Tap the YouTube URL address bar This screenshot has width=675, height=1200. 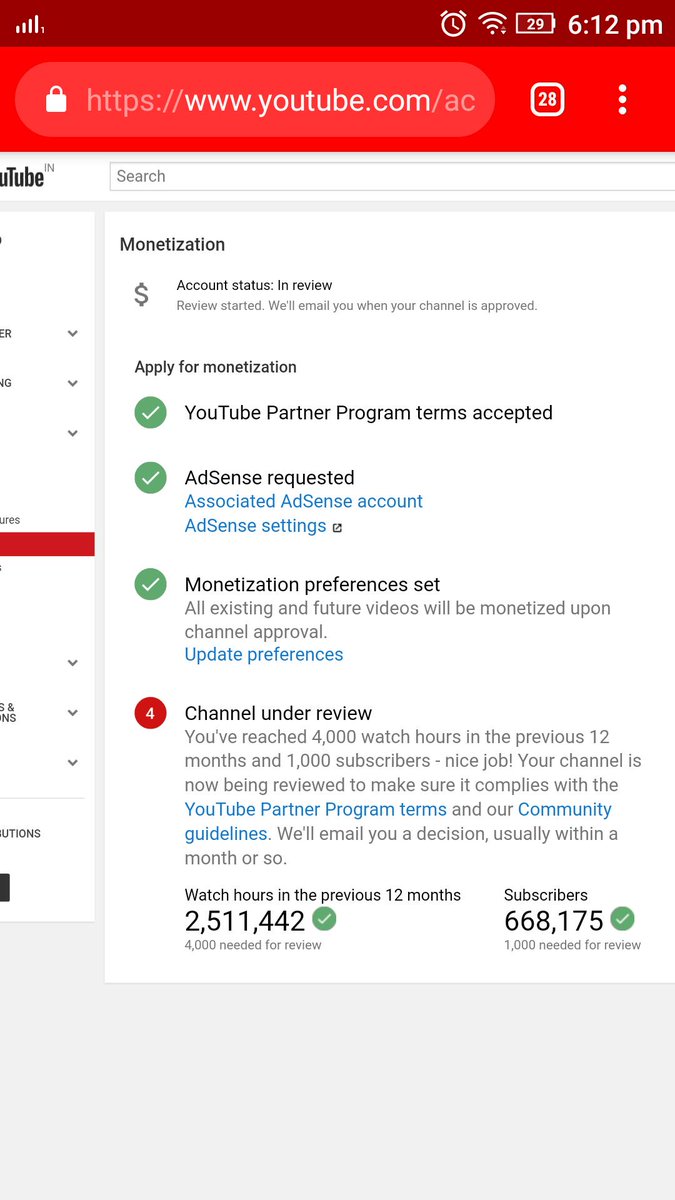click(x=255, y=99)
